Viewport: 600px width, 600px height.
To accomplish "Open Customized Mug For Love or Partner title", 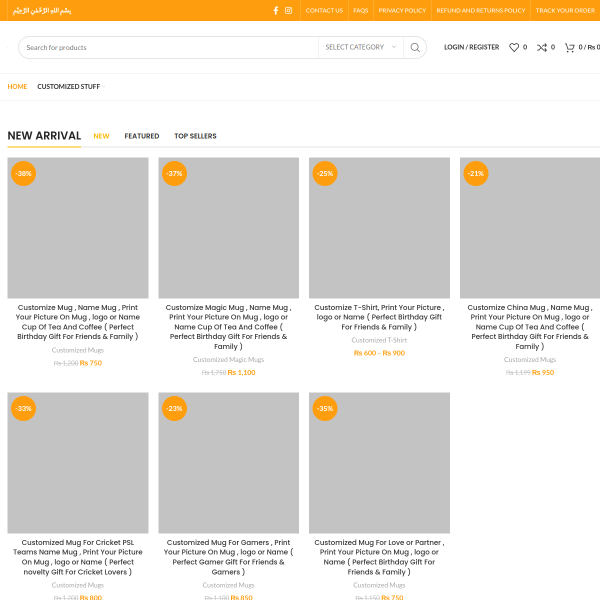I will (379, 557).
